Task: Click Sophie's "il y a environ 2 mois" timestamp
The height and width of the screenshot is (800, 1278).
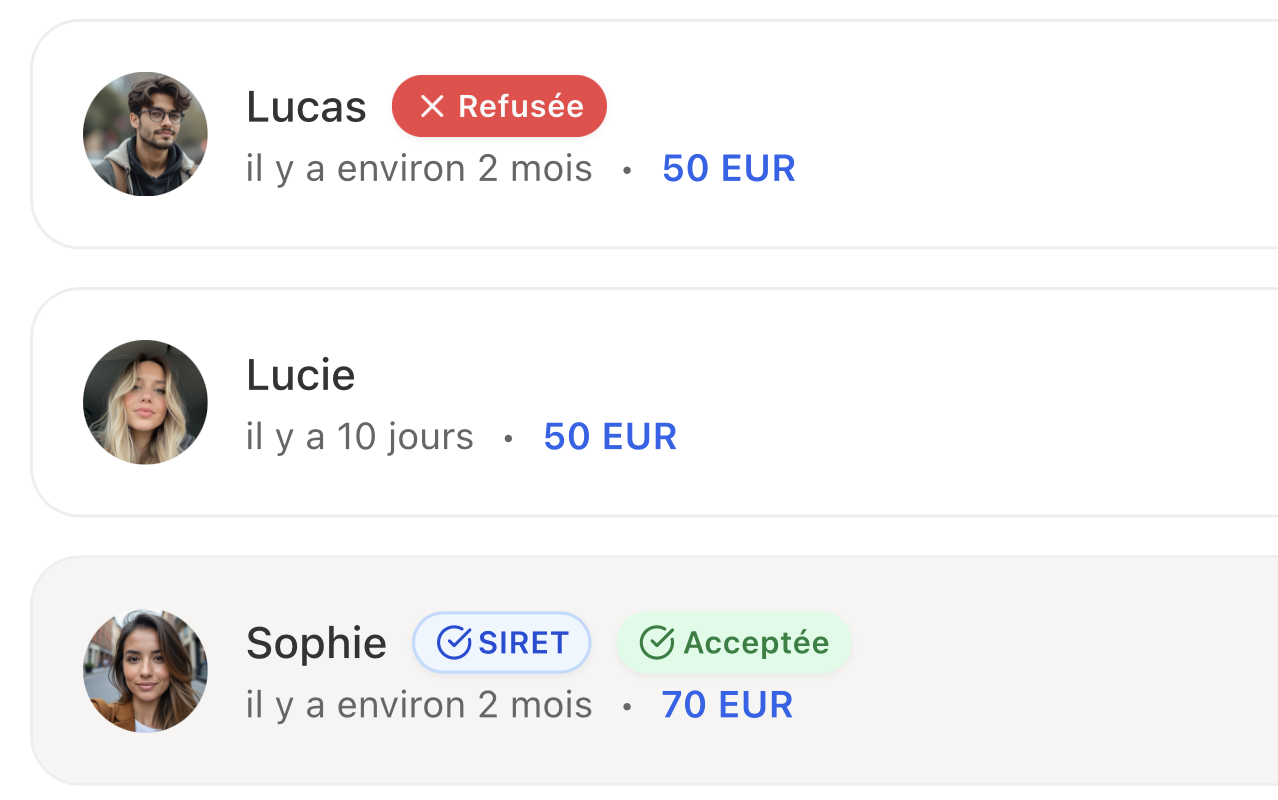Action: [419, 705]
